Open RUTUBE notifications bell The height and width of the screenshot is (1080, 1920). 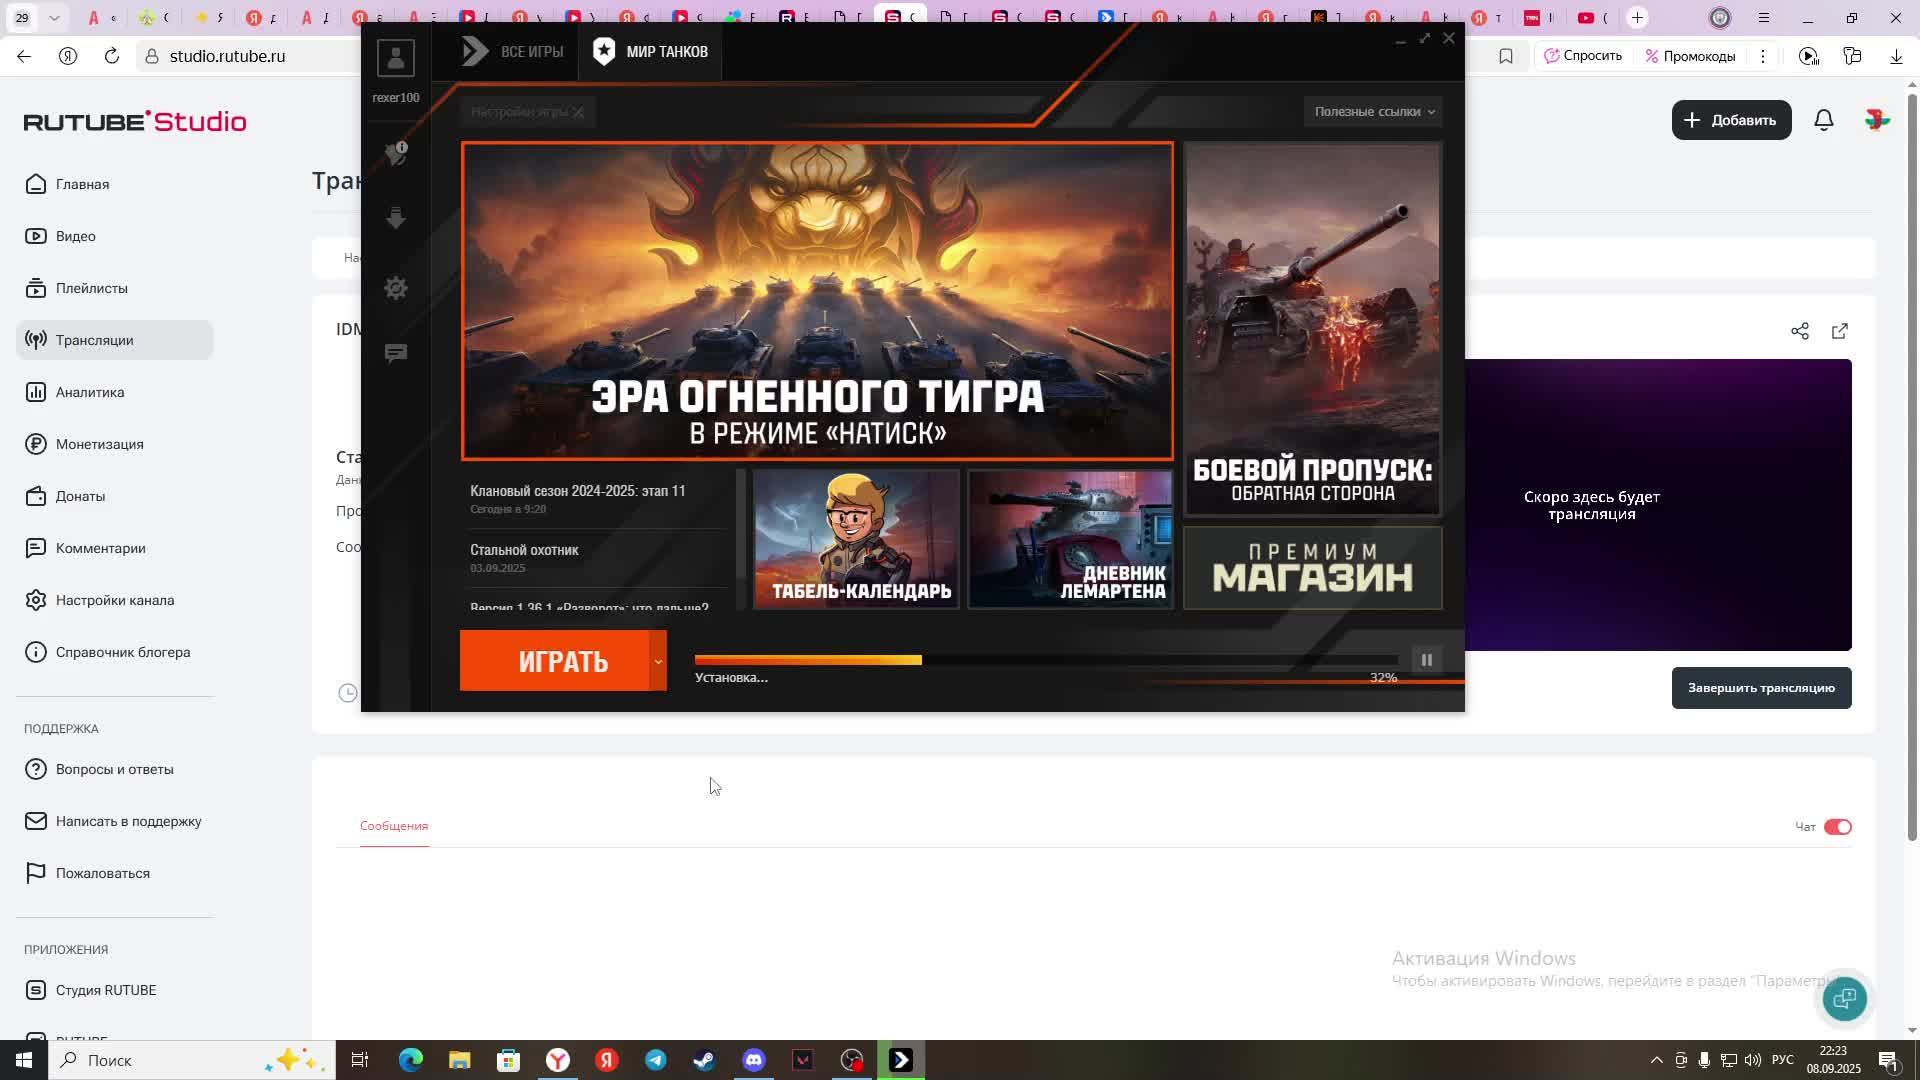[1824, 120]
